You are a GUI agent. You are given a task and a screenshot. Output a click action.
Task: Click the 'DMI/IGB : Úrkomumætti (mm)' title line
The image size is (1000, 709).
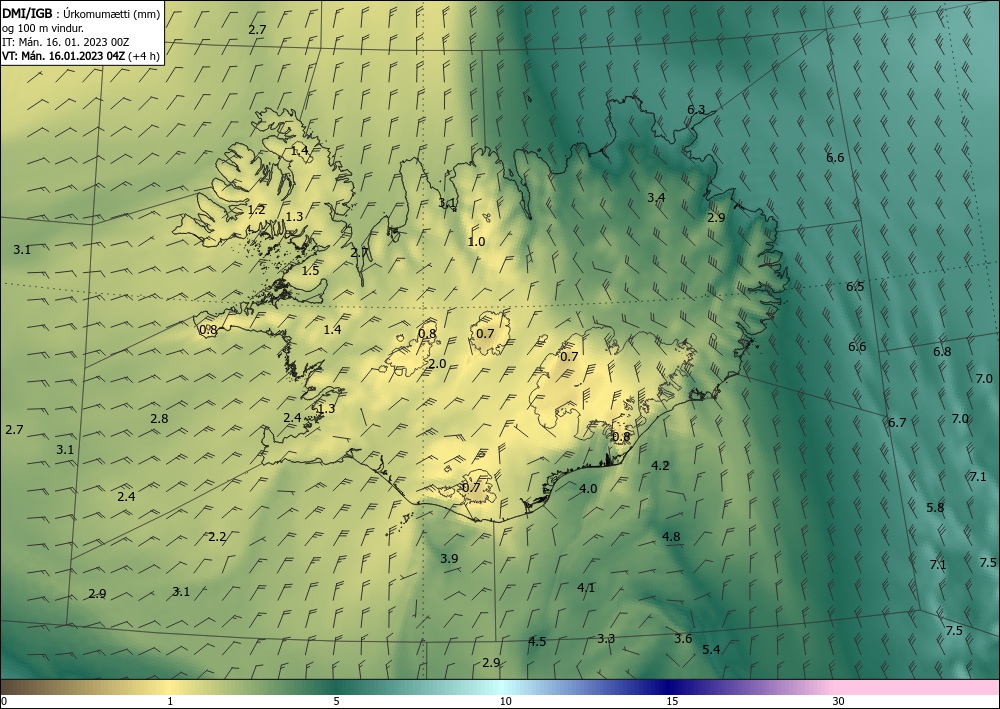pyautogui.click(x=81, y=14)
